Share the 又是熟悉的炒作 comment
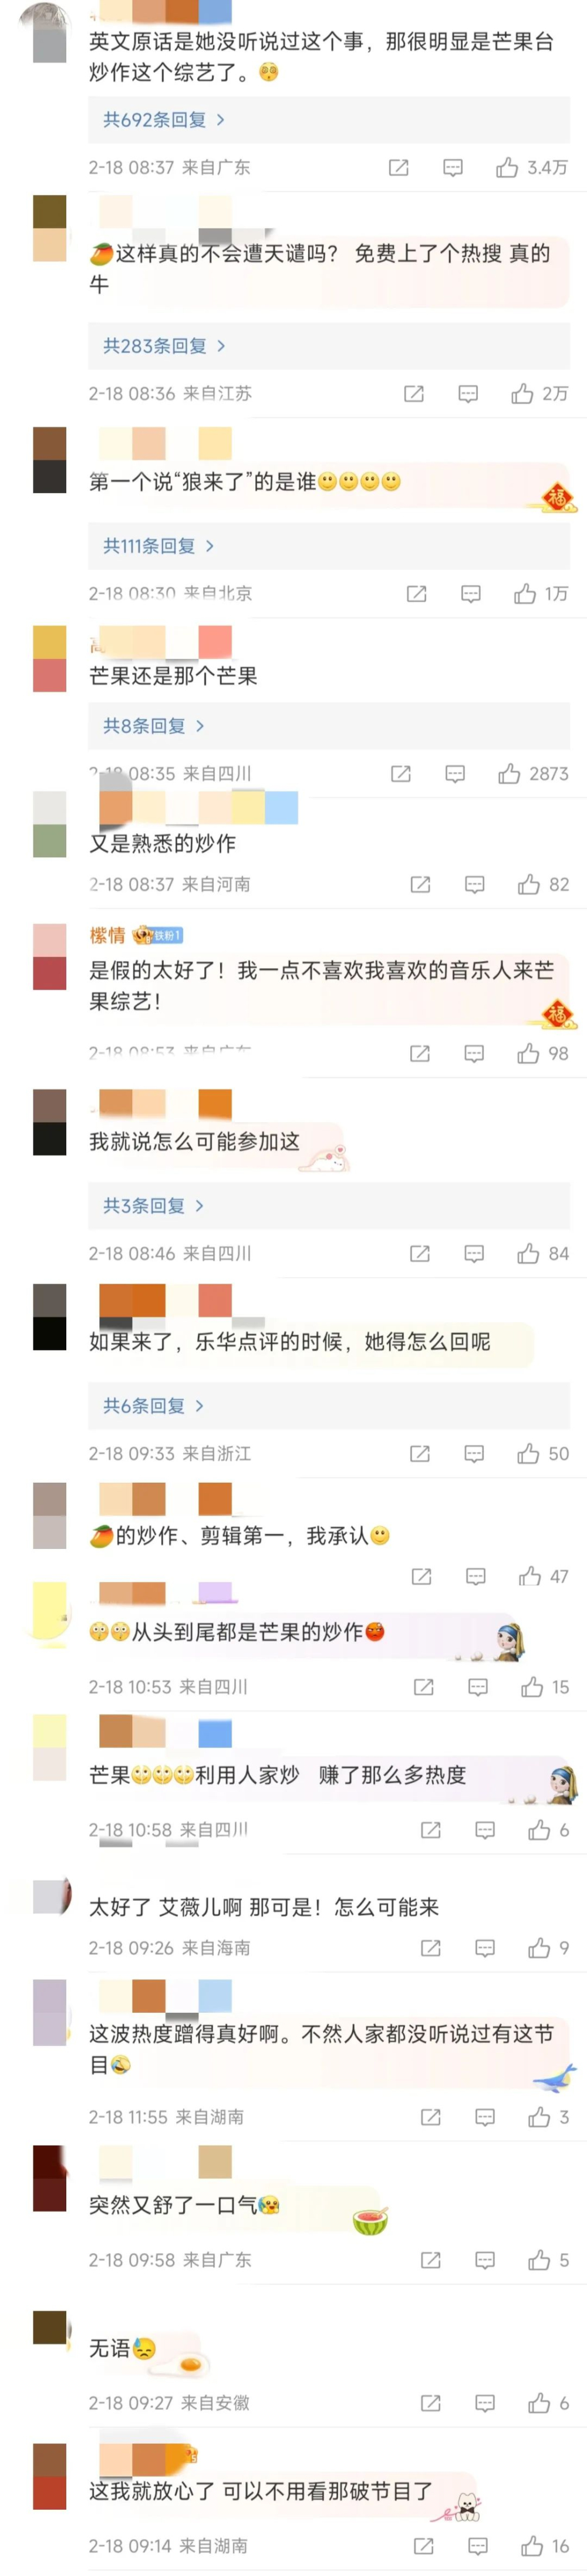 tap(420, 884)
